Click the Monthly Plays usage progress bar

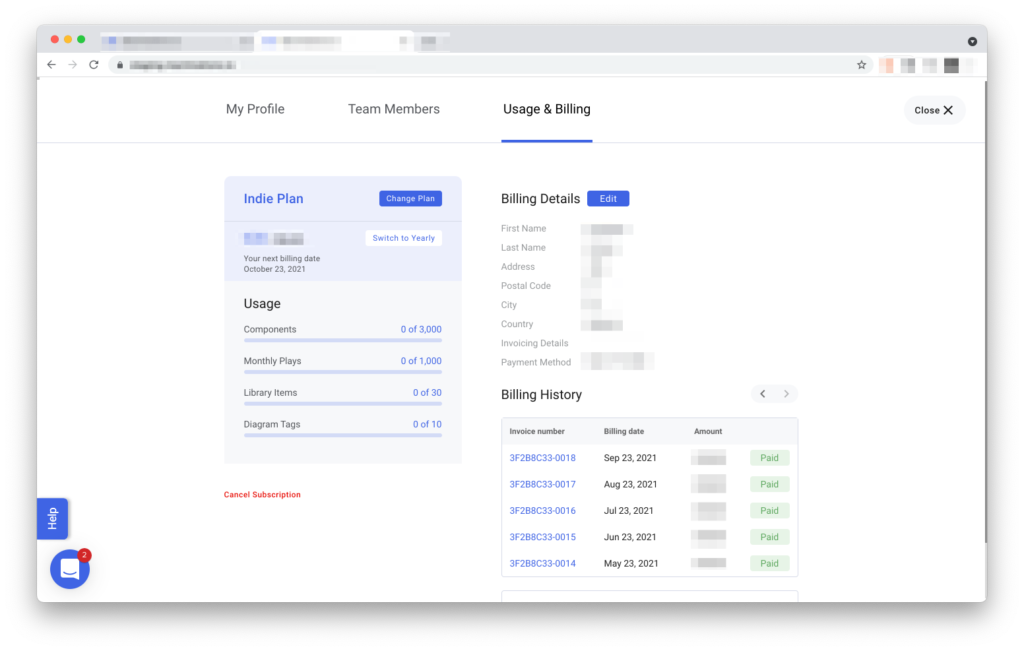343,372
